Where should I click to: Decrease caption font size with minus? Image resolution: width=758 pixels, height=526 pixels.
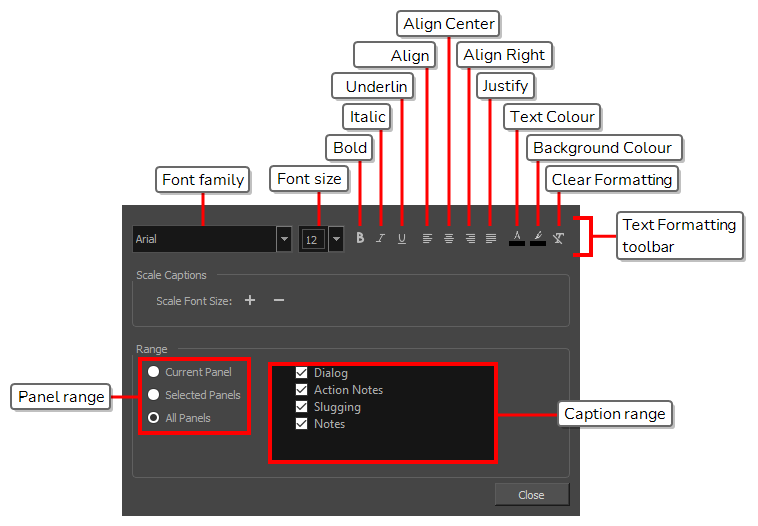coord(278,300)
